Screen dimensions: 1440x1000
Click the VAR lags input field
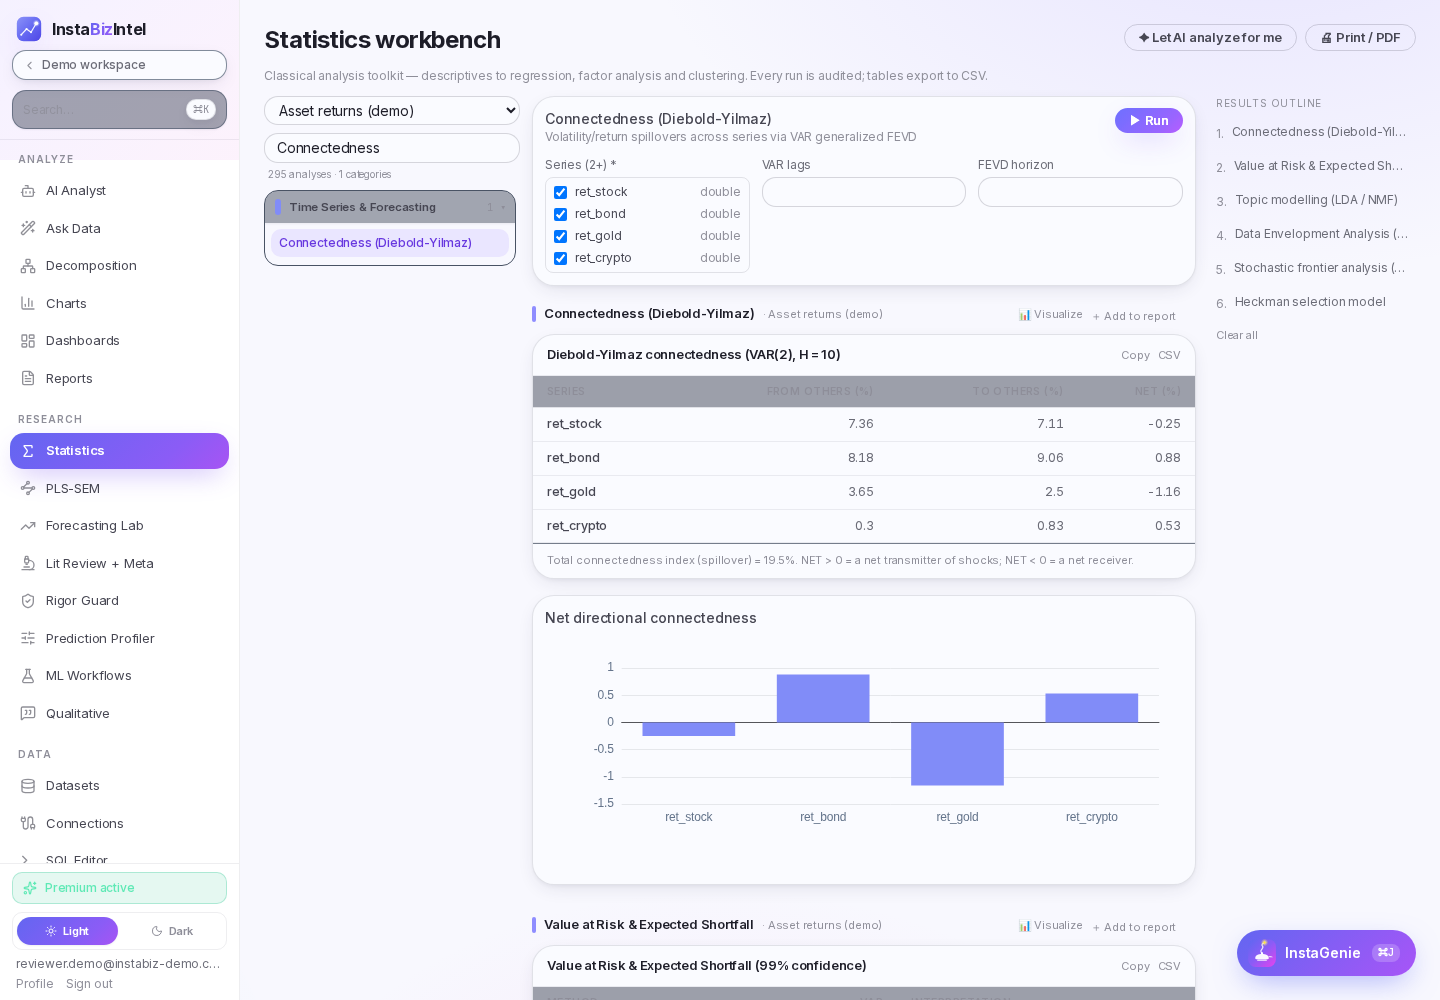(x=864, y=192)
